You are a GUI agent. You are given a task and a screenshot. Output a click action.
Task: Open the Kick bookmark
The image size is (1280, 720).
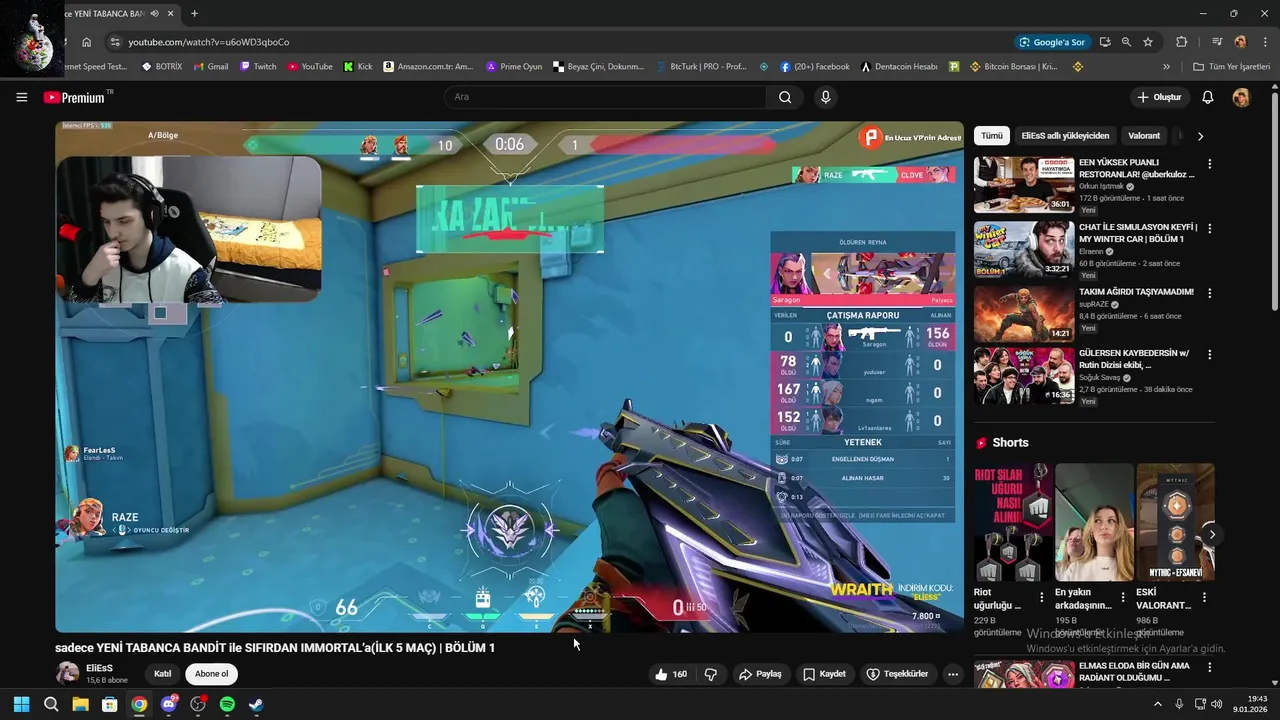click(358, 67)
